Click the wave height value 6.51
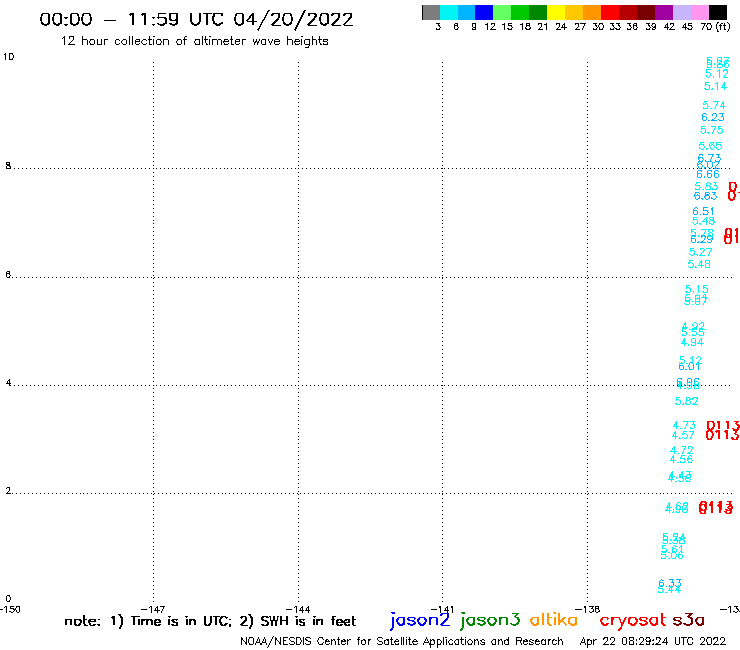The width and height of the screenshot is (740, 650). coord(704,211)
